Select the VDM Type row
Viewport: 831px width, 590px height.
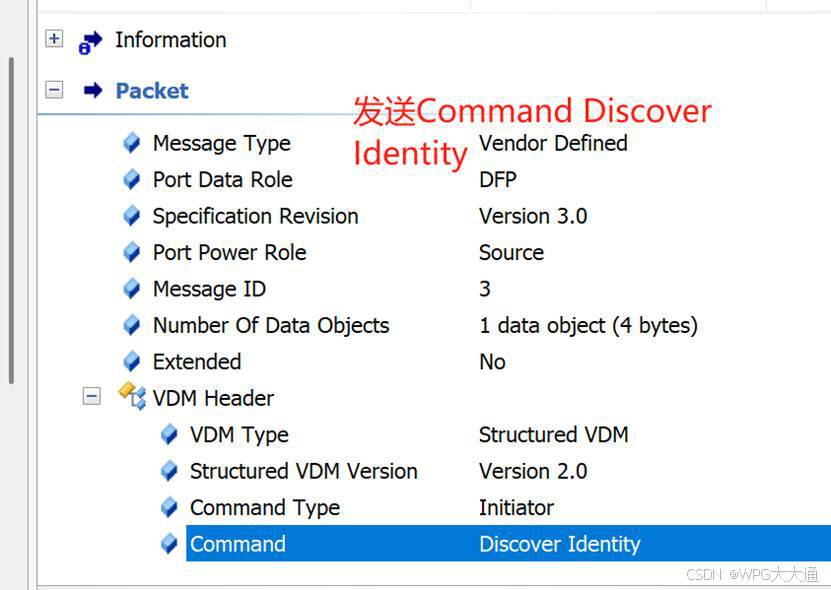(238, 434)
